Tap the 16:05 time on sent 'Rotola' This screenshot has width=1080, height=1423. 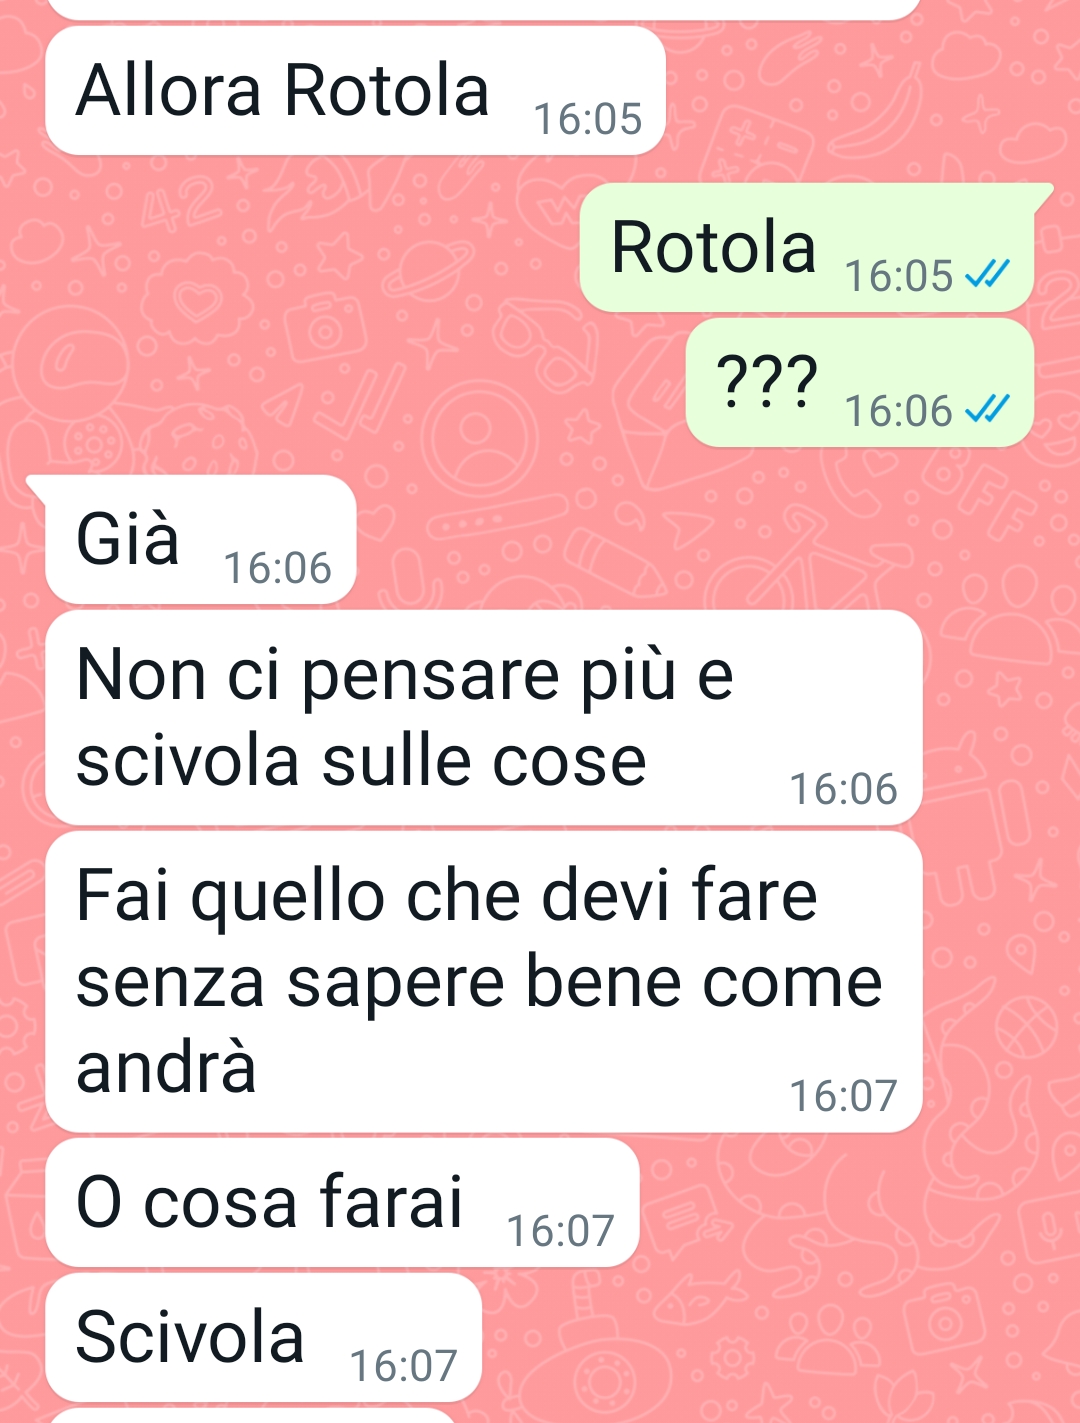(x=899, y=276)
